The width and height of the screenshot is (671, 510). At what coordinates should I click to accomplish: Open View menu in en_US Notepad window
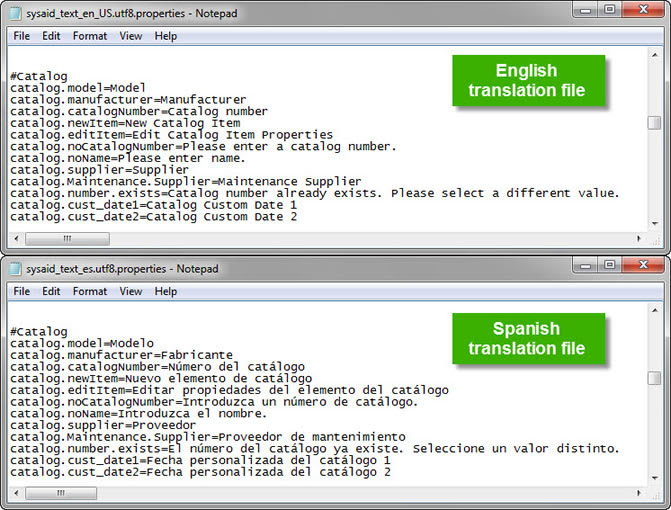click(x=131, y=36)
